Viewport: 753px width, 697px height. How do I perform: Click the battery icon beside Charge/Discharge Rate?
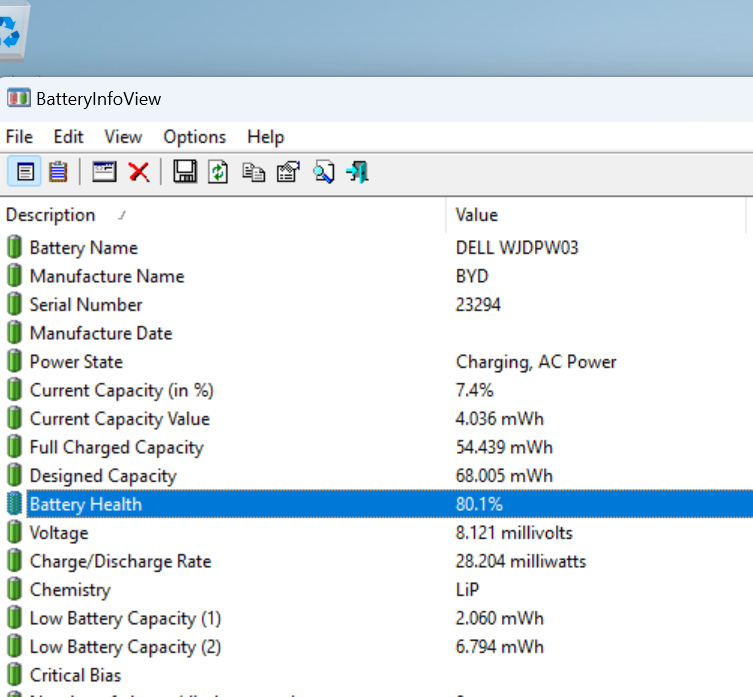point(14,561)
